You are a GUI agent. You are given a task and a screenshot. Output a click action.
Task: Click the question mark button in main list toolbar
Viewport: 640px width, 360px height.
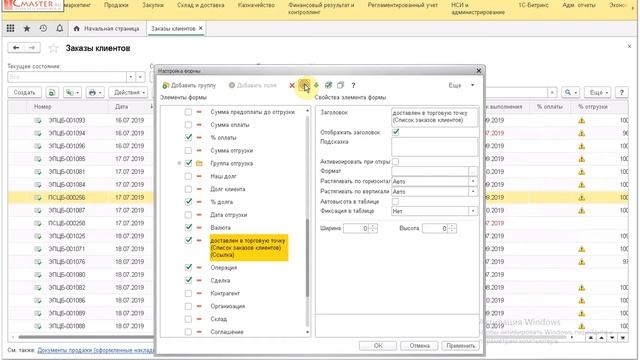click(622, 93)
